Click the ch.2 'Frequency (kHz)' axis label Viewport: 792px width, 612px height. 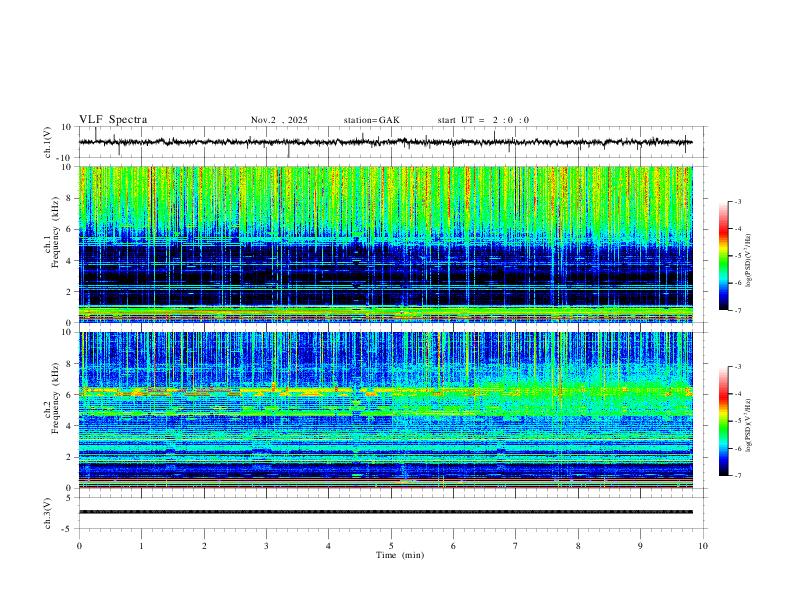pos(55,398)
